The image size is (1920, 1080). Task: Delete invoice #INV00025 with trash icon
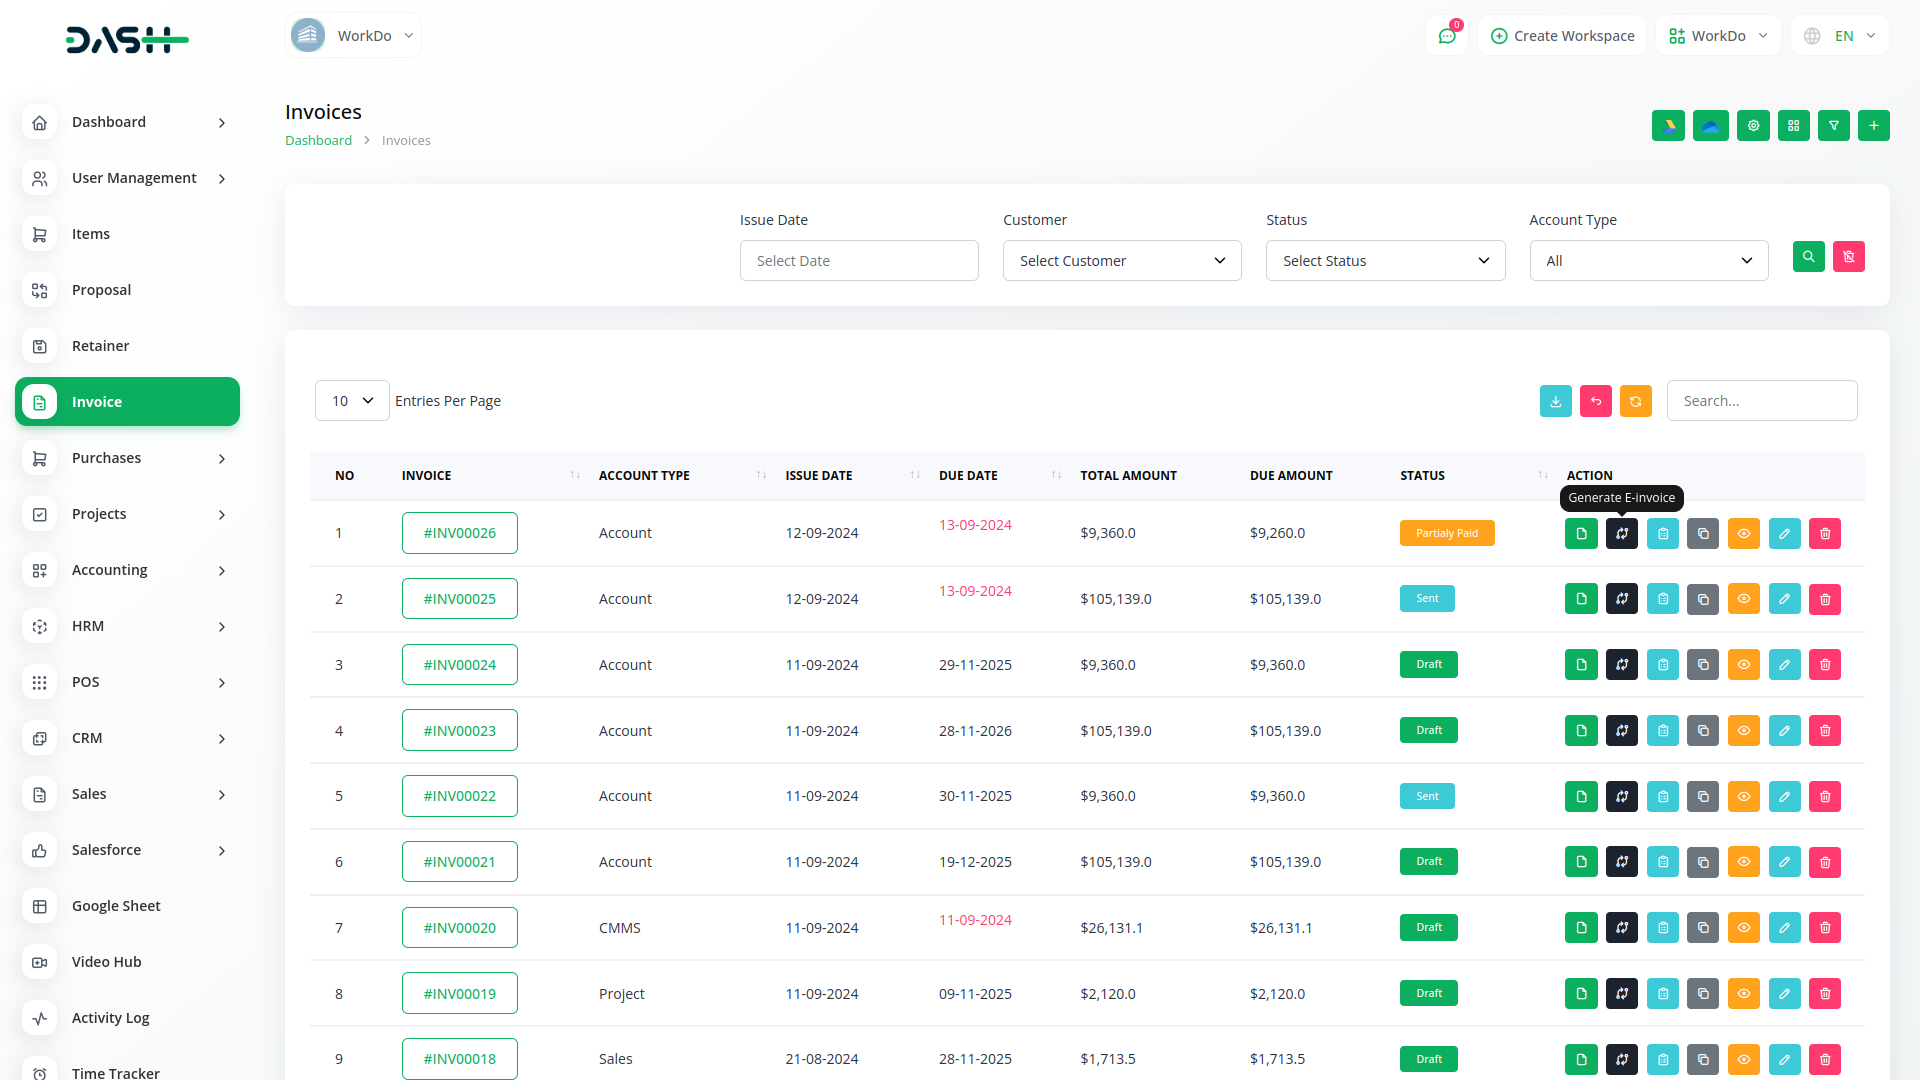pos(1824,600)
